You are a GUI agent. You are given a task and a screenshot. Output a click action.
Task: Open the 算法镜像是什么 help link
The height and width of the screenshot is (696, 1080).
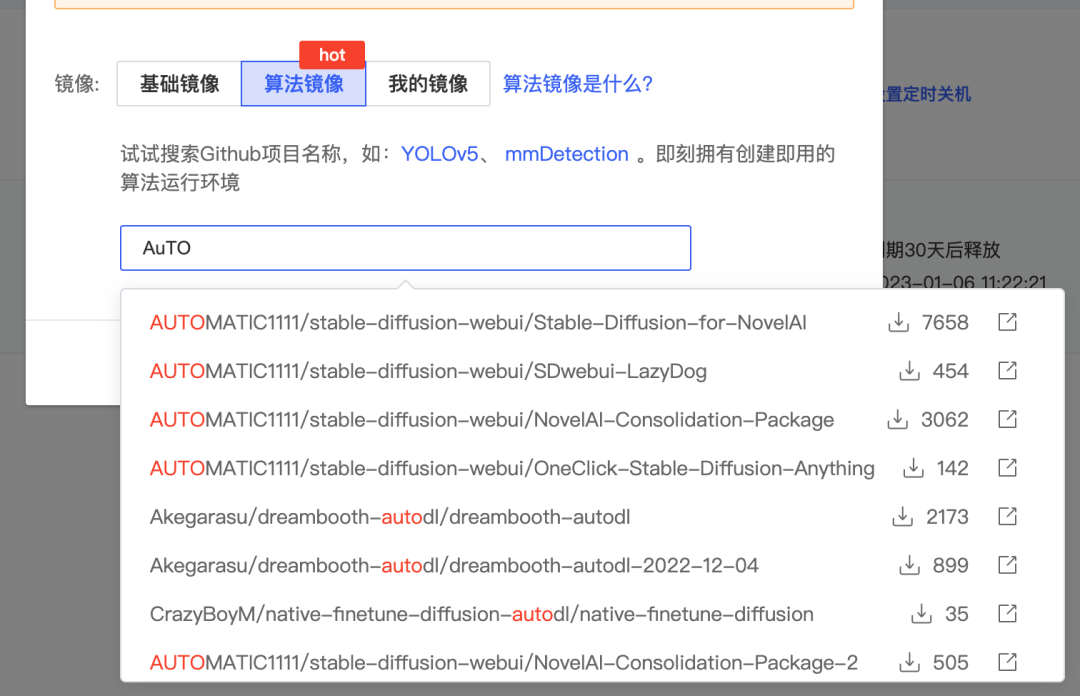click(x=580, y=84)
